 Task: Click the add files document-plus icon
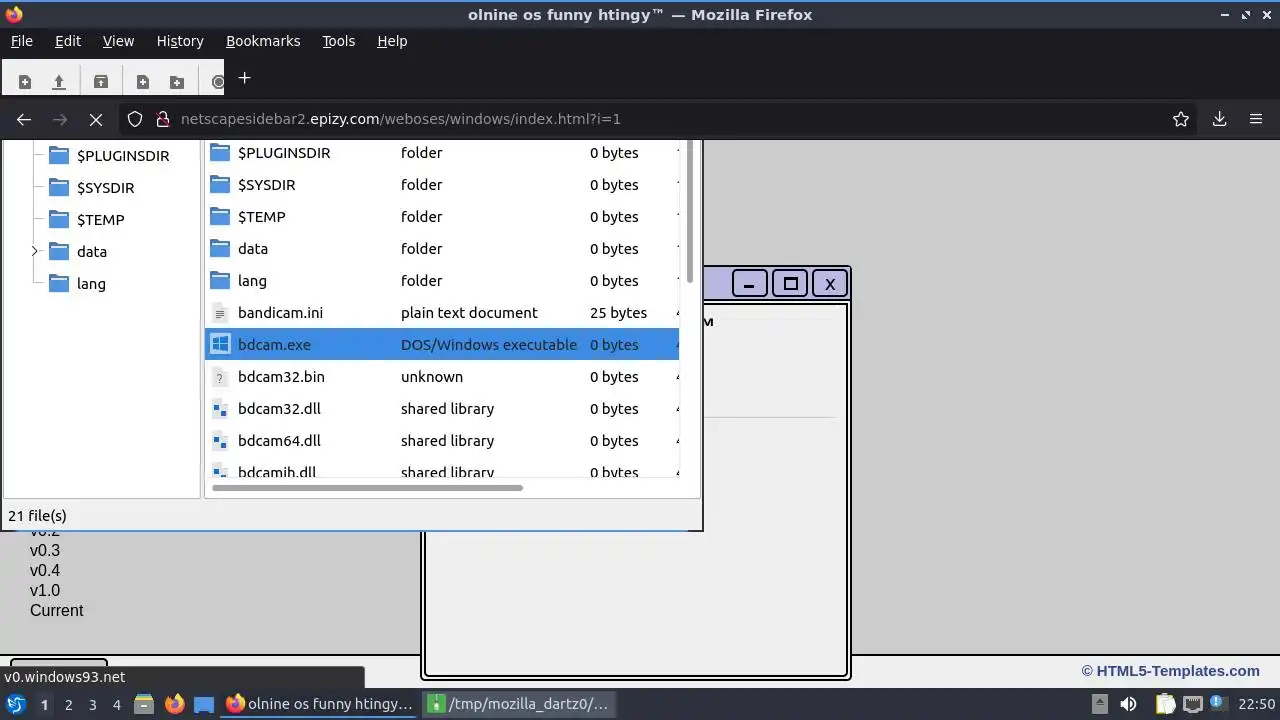pos(143,82)
